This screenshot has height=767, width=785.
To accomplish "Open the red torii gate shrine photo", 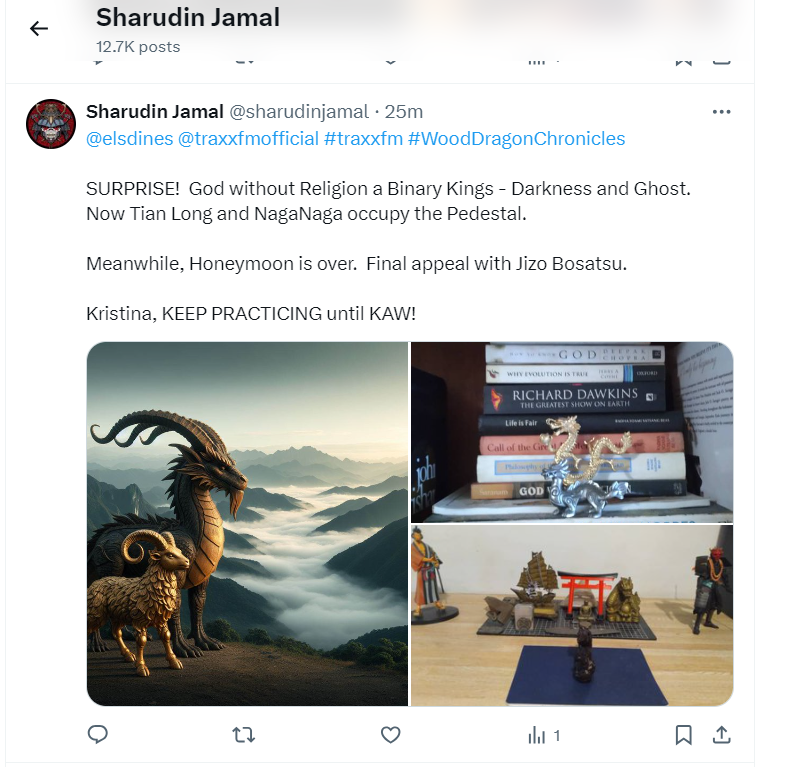I will pyautogui.click(x=572, y=615).
